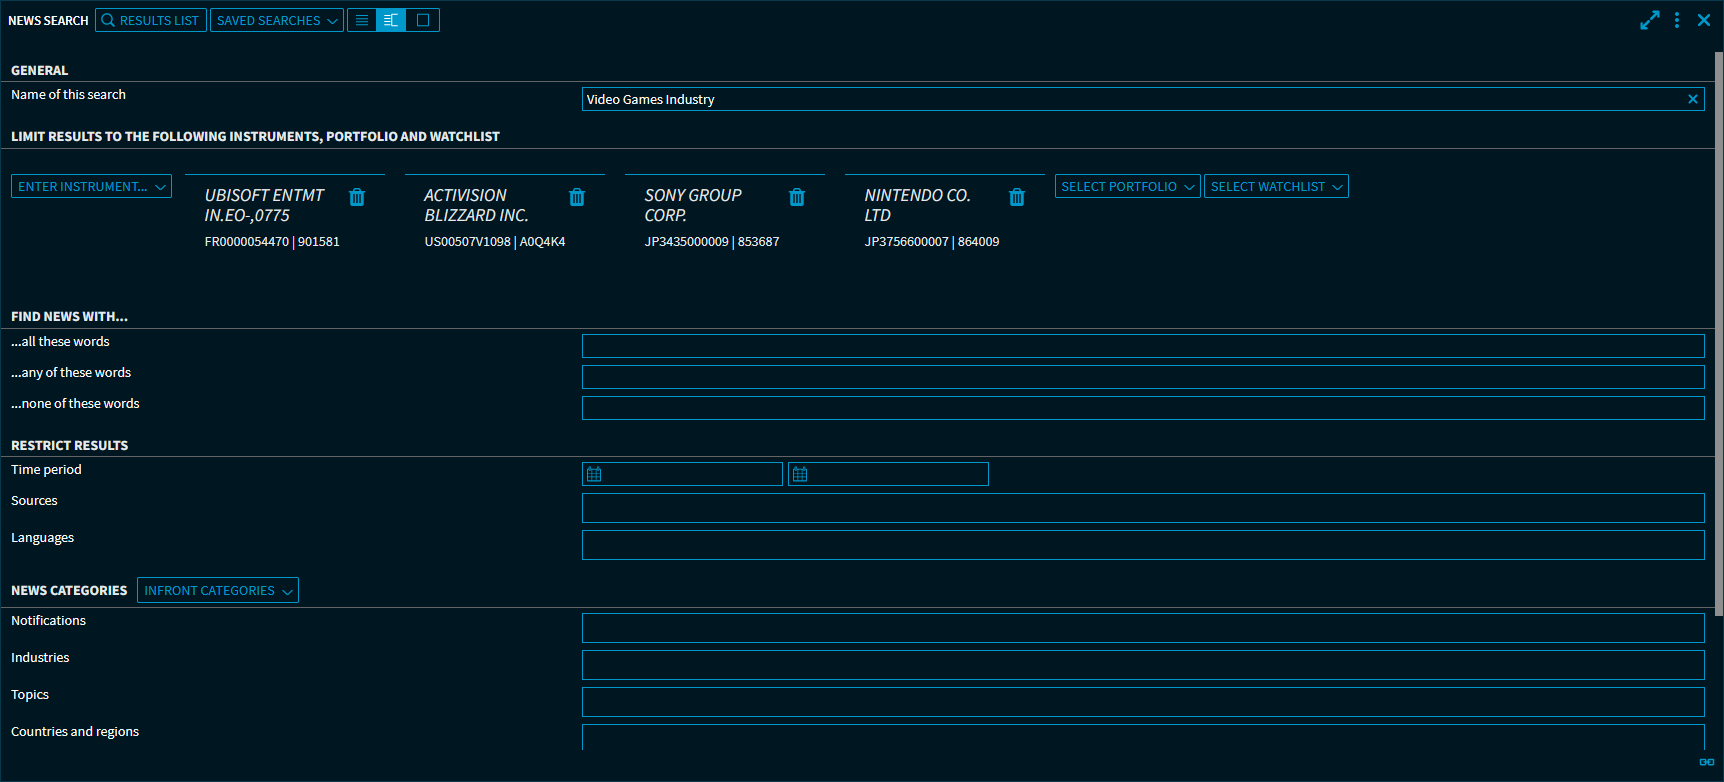The width and height of the screenshot is (1724, 782).
Task: Expand the Select Portfolio dropdown
Action: (x=1127, y=187)
